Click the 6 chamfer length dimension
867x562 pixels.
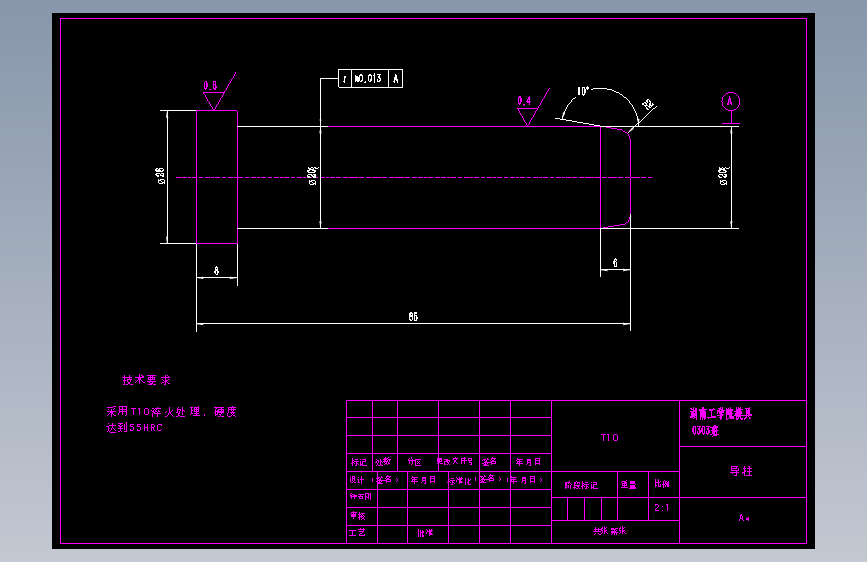pos(615,263)
